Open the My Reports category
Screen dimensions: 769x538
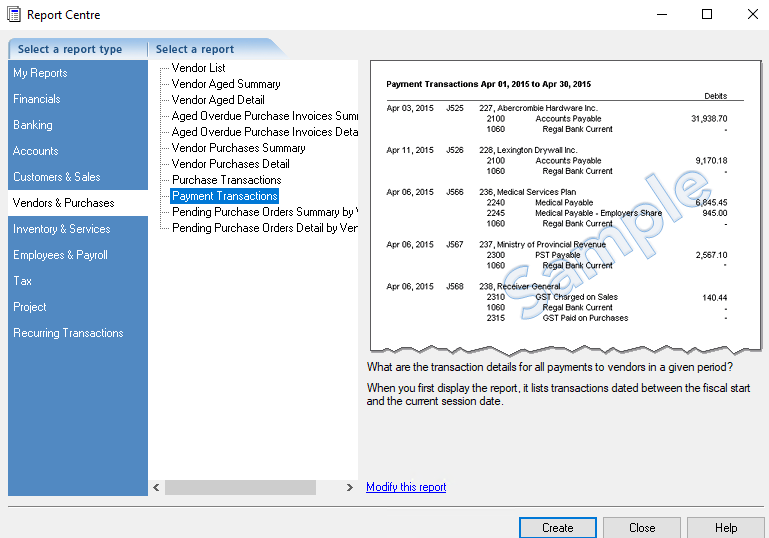click(x=40, y=73)
